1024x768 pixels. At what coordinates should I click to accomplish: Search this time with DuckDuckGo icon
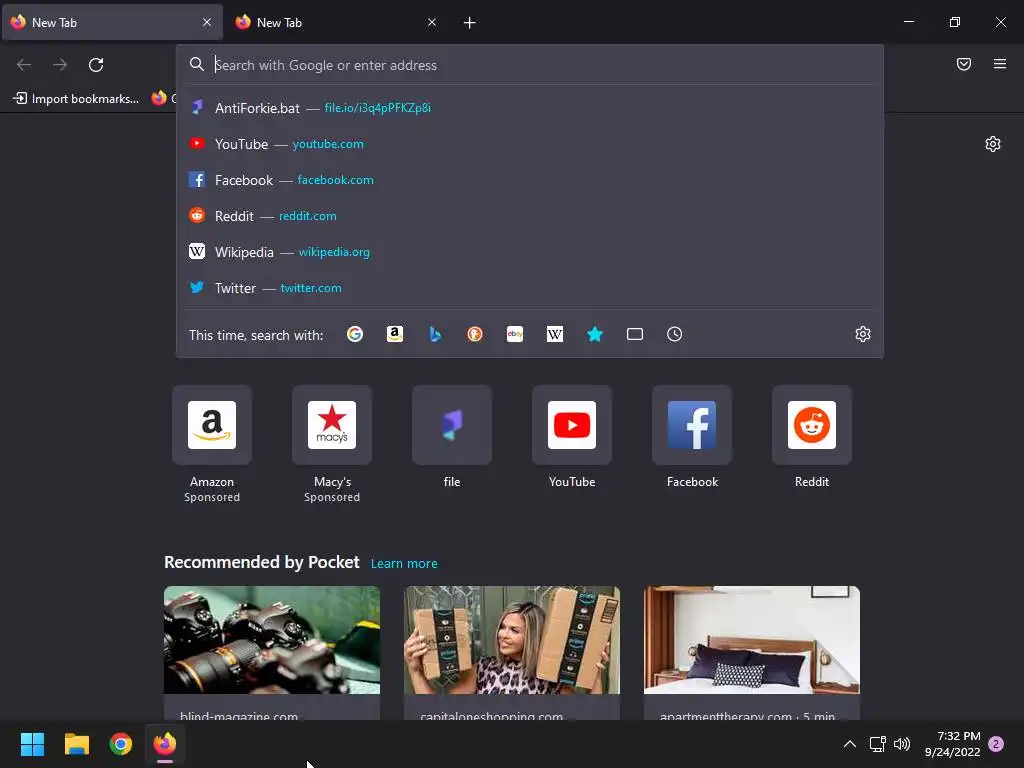point(475,334)
